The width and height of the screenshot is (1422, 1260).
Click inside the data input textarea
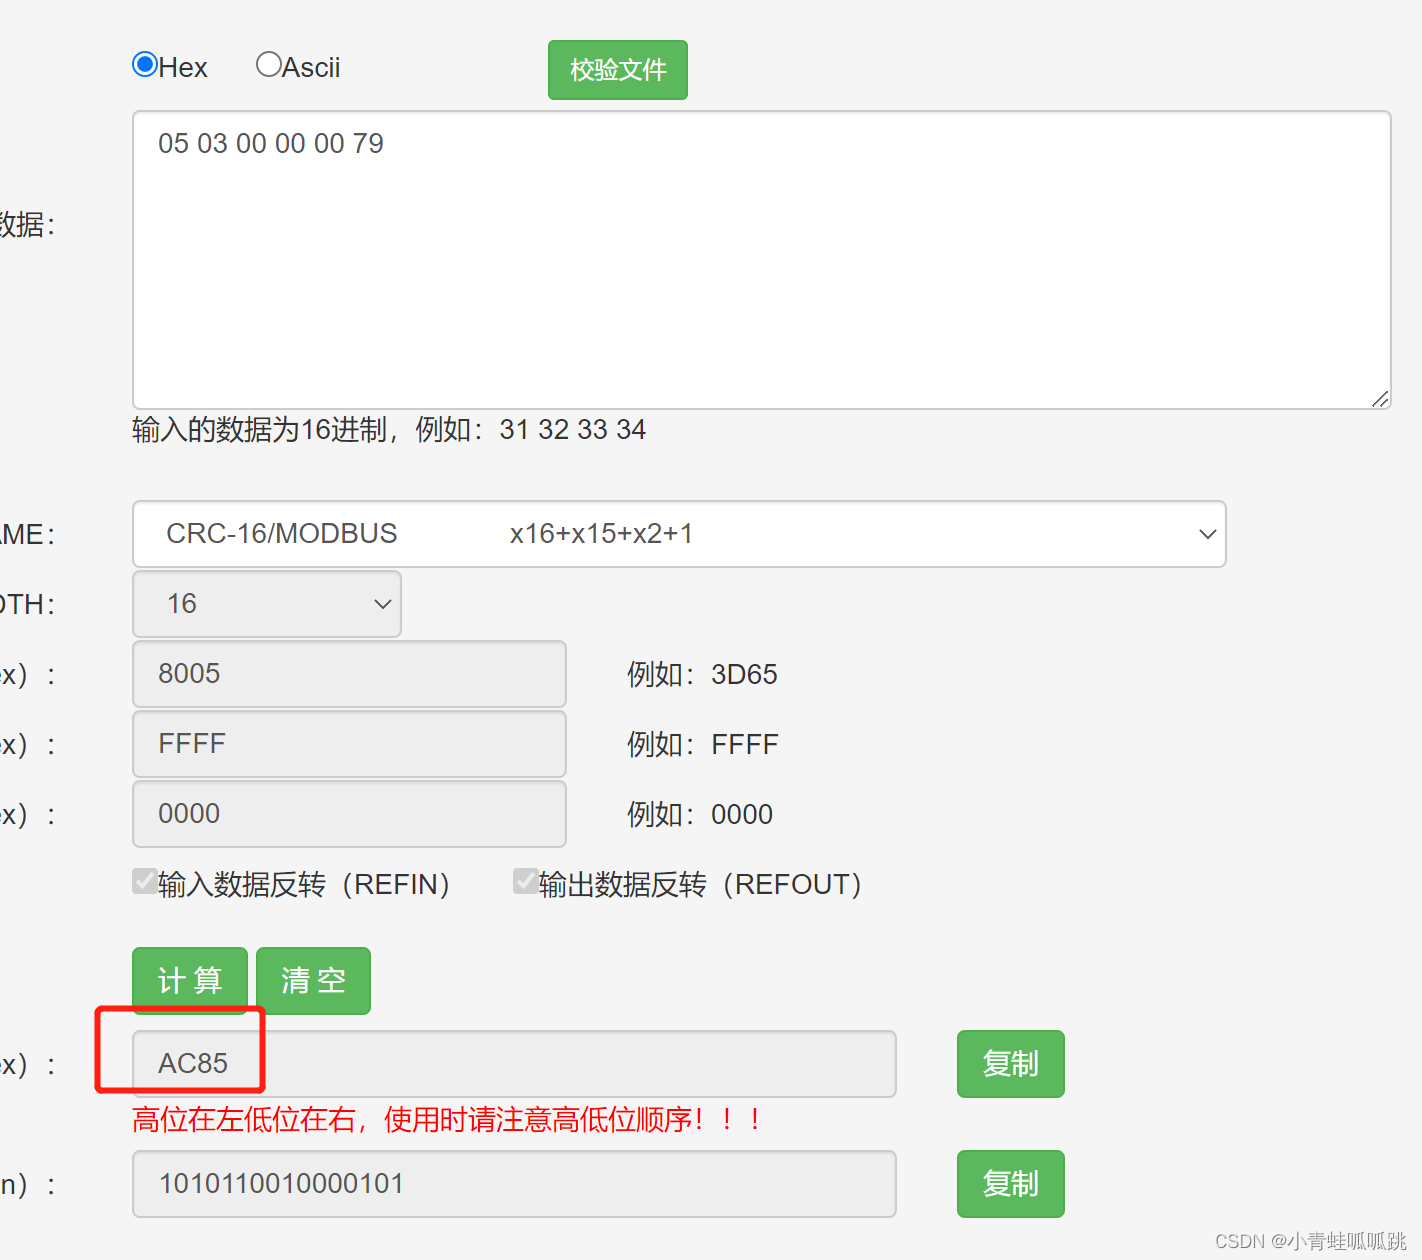point(760,260)
